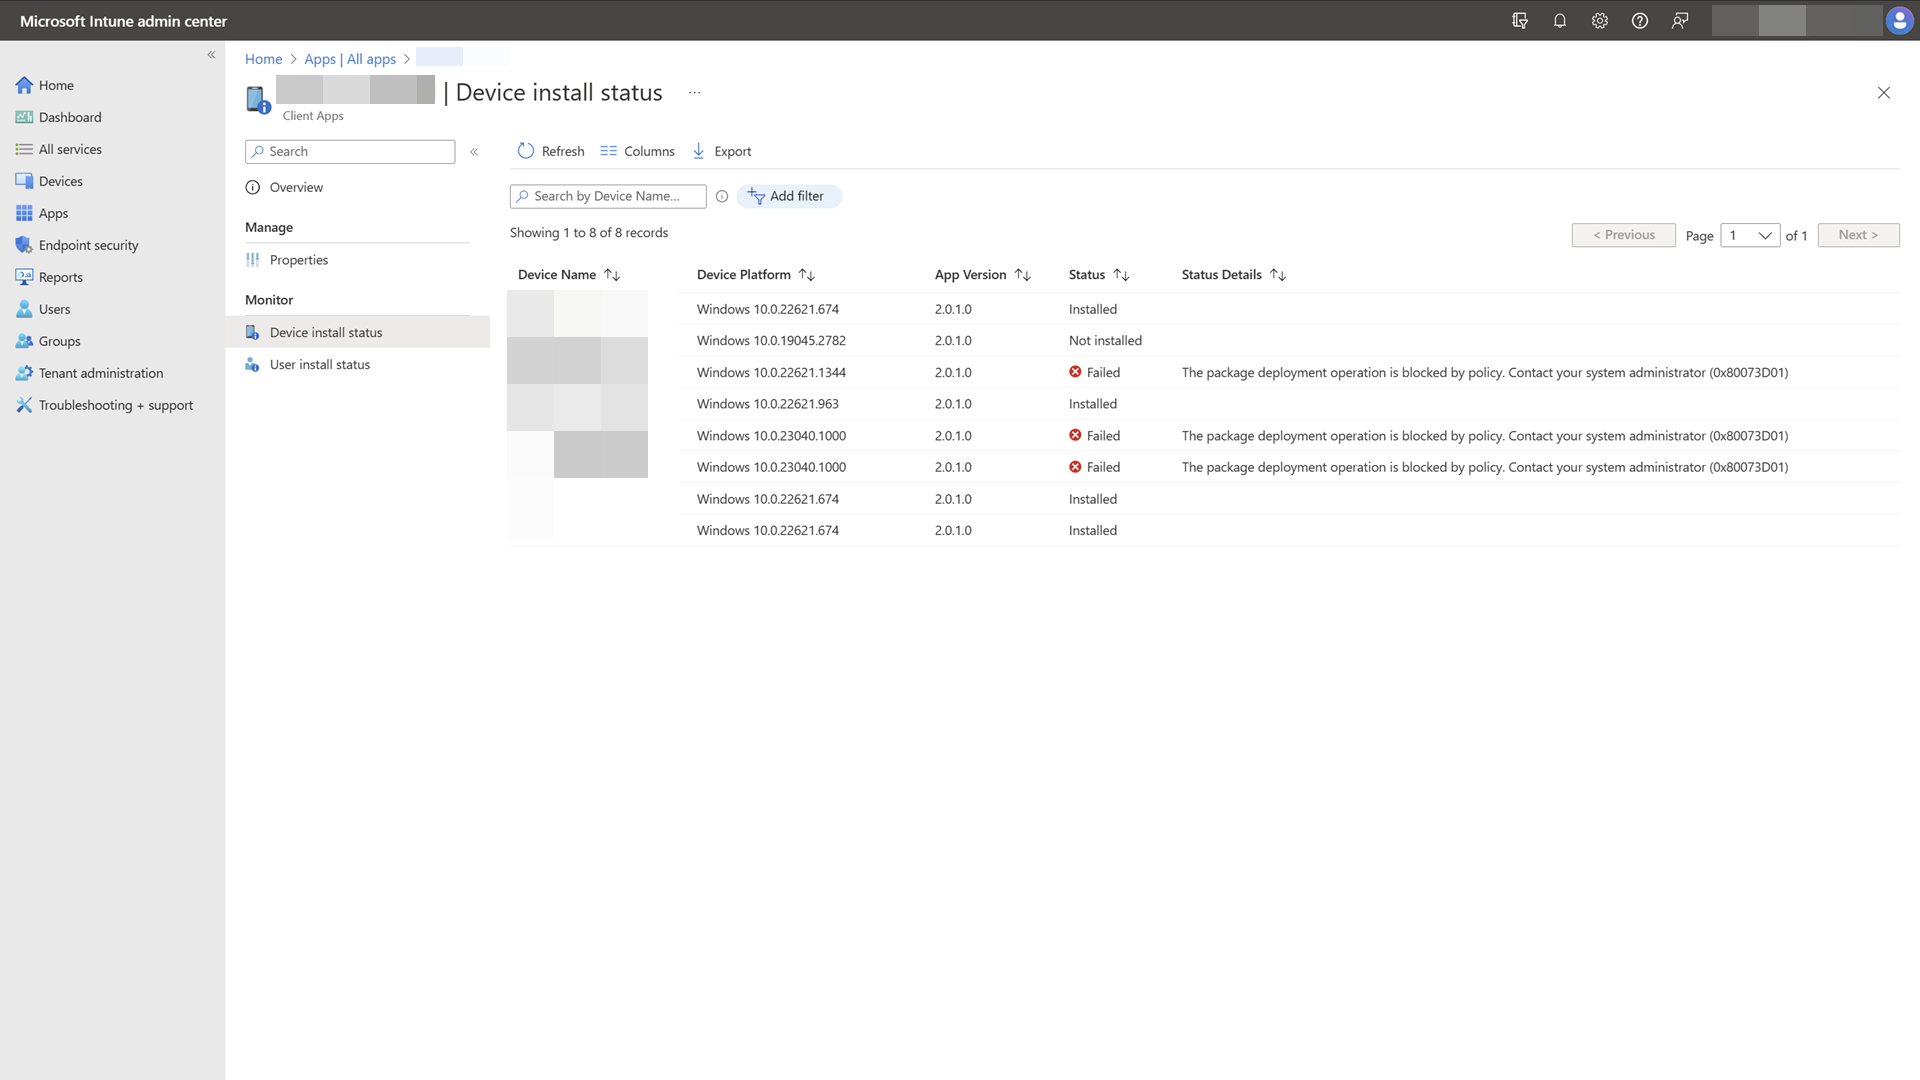The image size is (1920, 1080).
Task: Open Endpoint security in sidebar
Action: click(88, 245)
